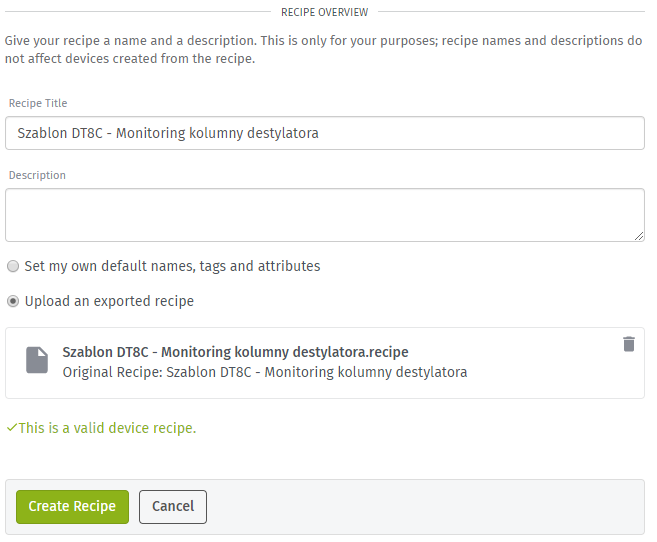Click the green checkmark validation icon

click(x=12, y=428)
